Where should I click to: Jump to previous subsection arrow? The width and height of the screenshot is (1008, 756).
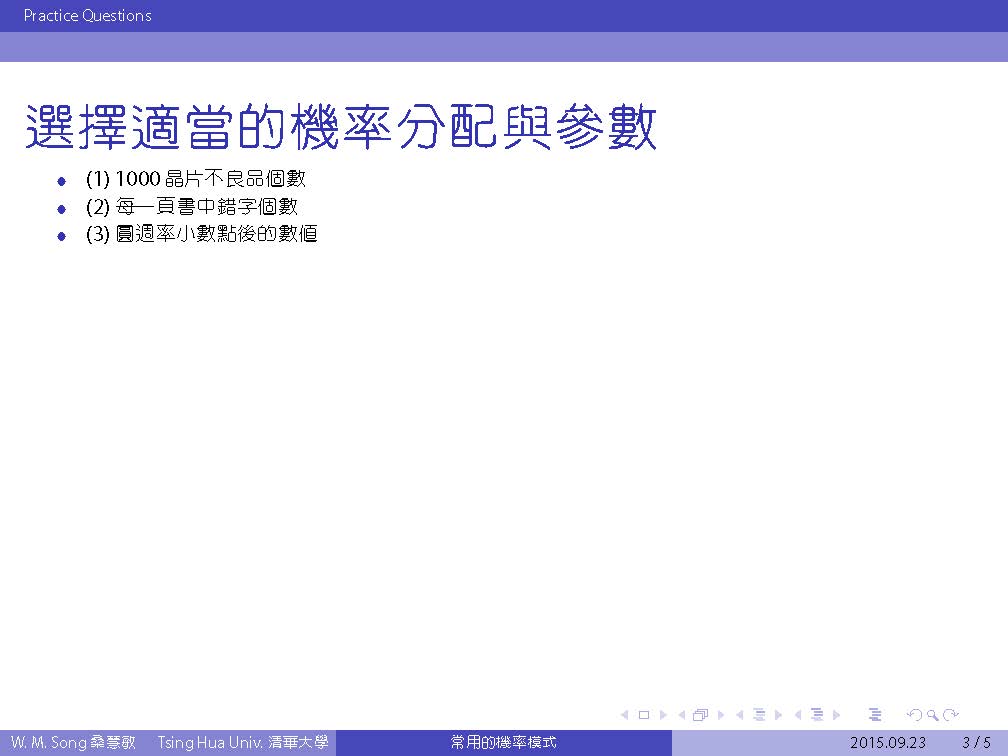point(741,715)
